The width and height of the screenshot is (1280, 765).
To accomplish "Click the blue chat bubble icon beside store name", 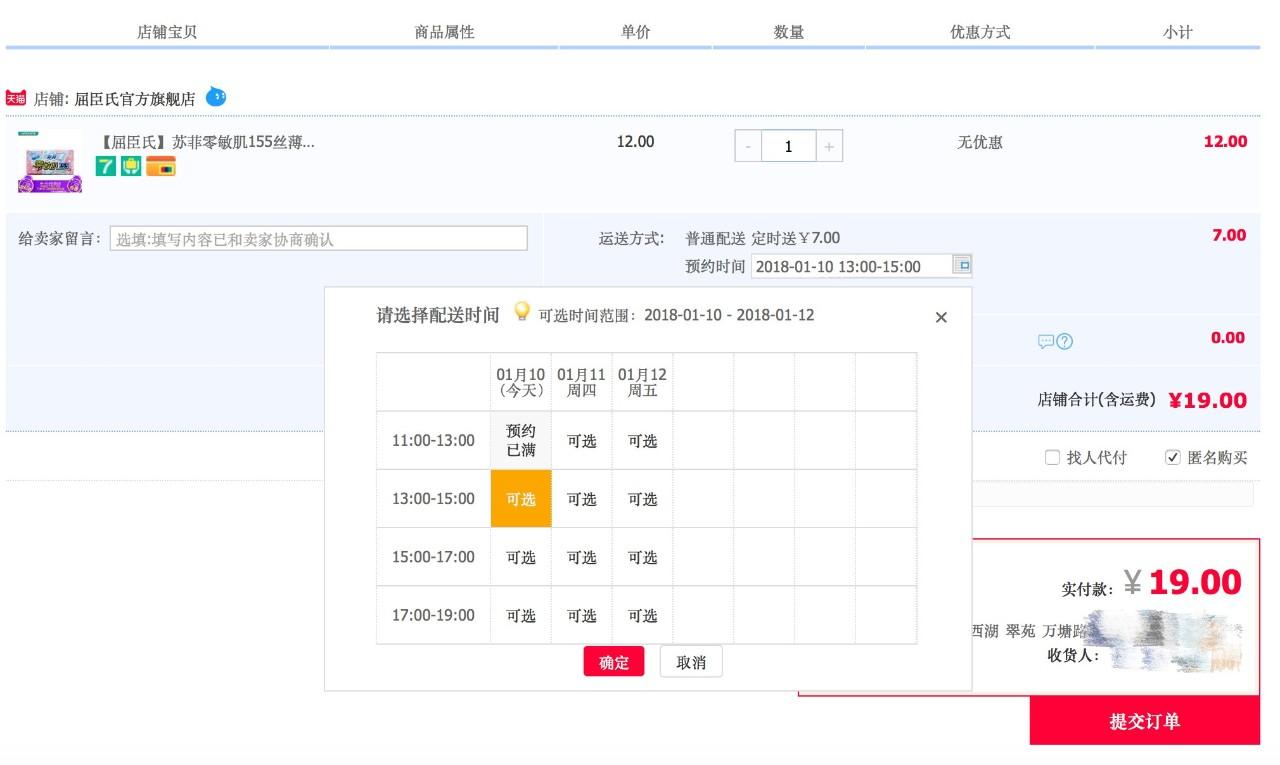I will 216,97.
